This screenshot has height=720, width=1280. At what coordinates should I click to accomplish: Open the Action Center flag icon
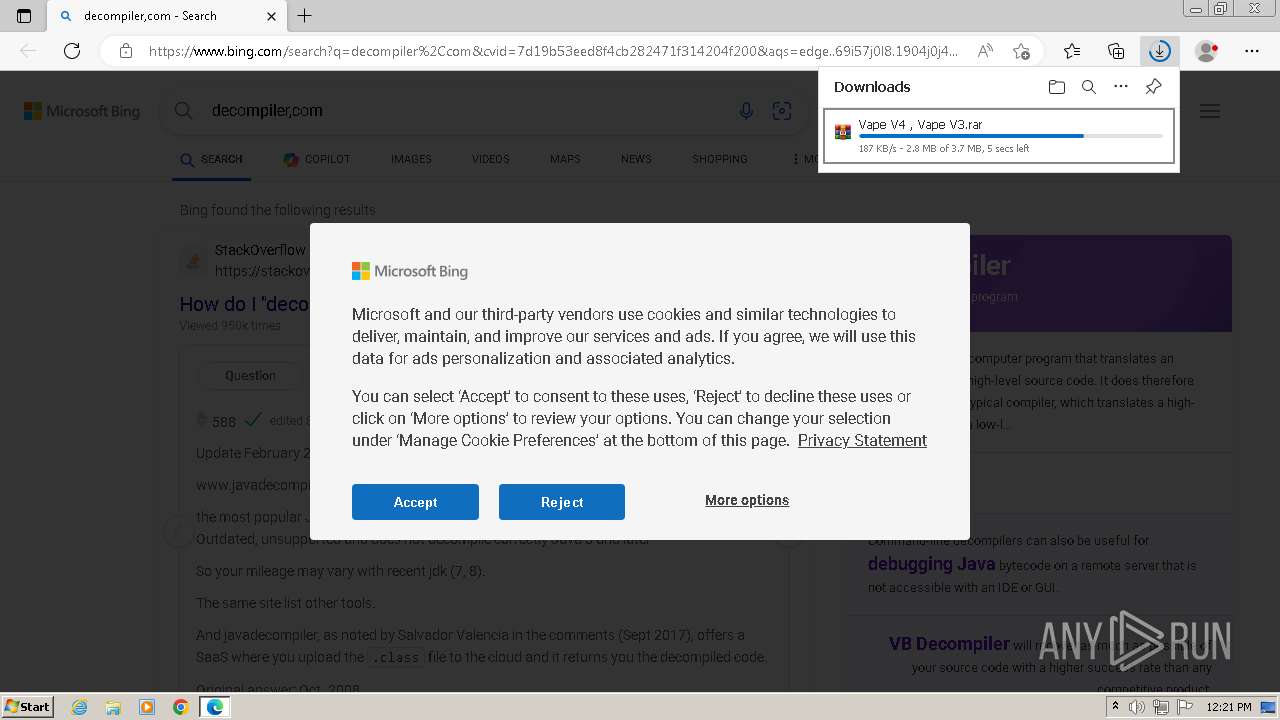coord(1184,707)
